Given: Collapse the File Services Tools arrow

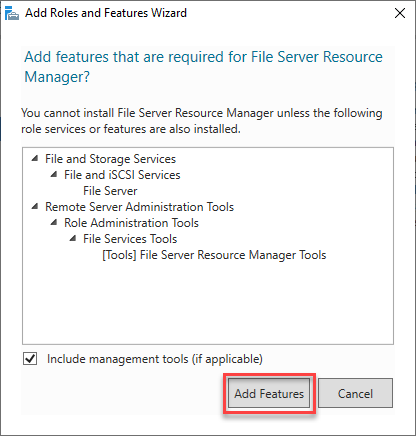Looking at the screenshot, I should tap(73, 238).
